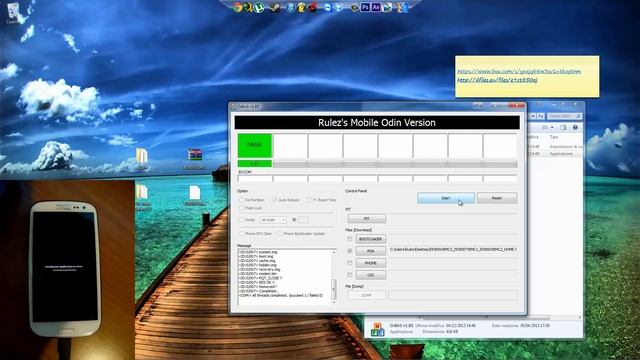
Task: Enable the Re-Partition checkbox
Action: (x=241, y=200)
